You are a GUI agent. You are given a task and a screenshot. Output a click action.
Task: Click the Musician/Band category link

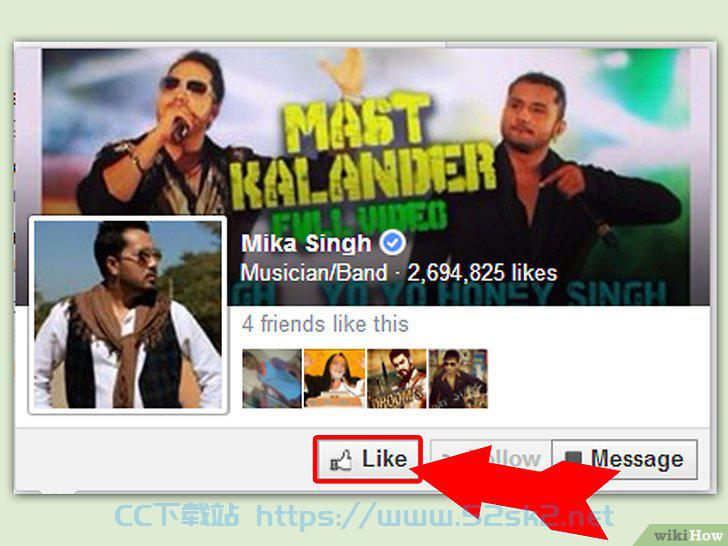point(314,273)
